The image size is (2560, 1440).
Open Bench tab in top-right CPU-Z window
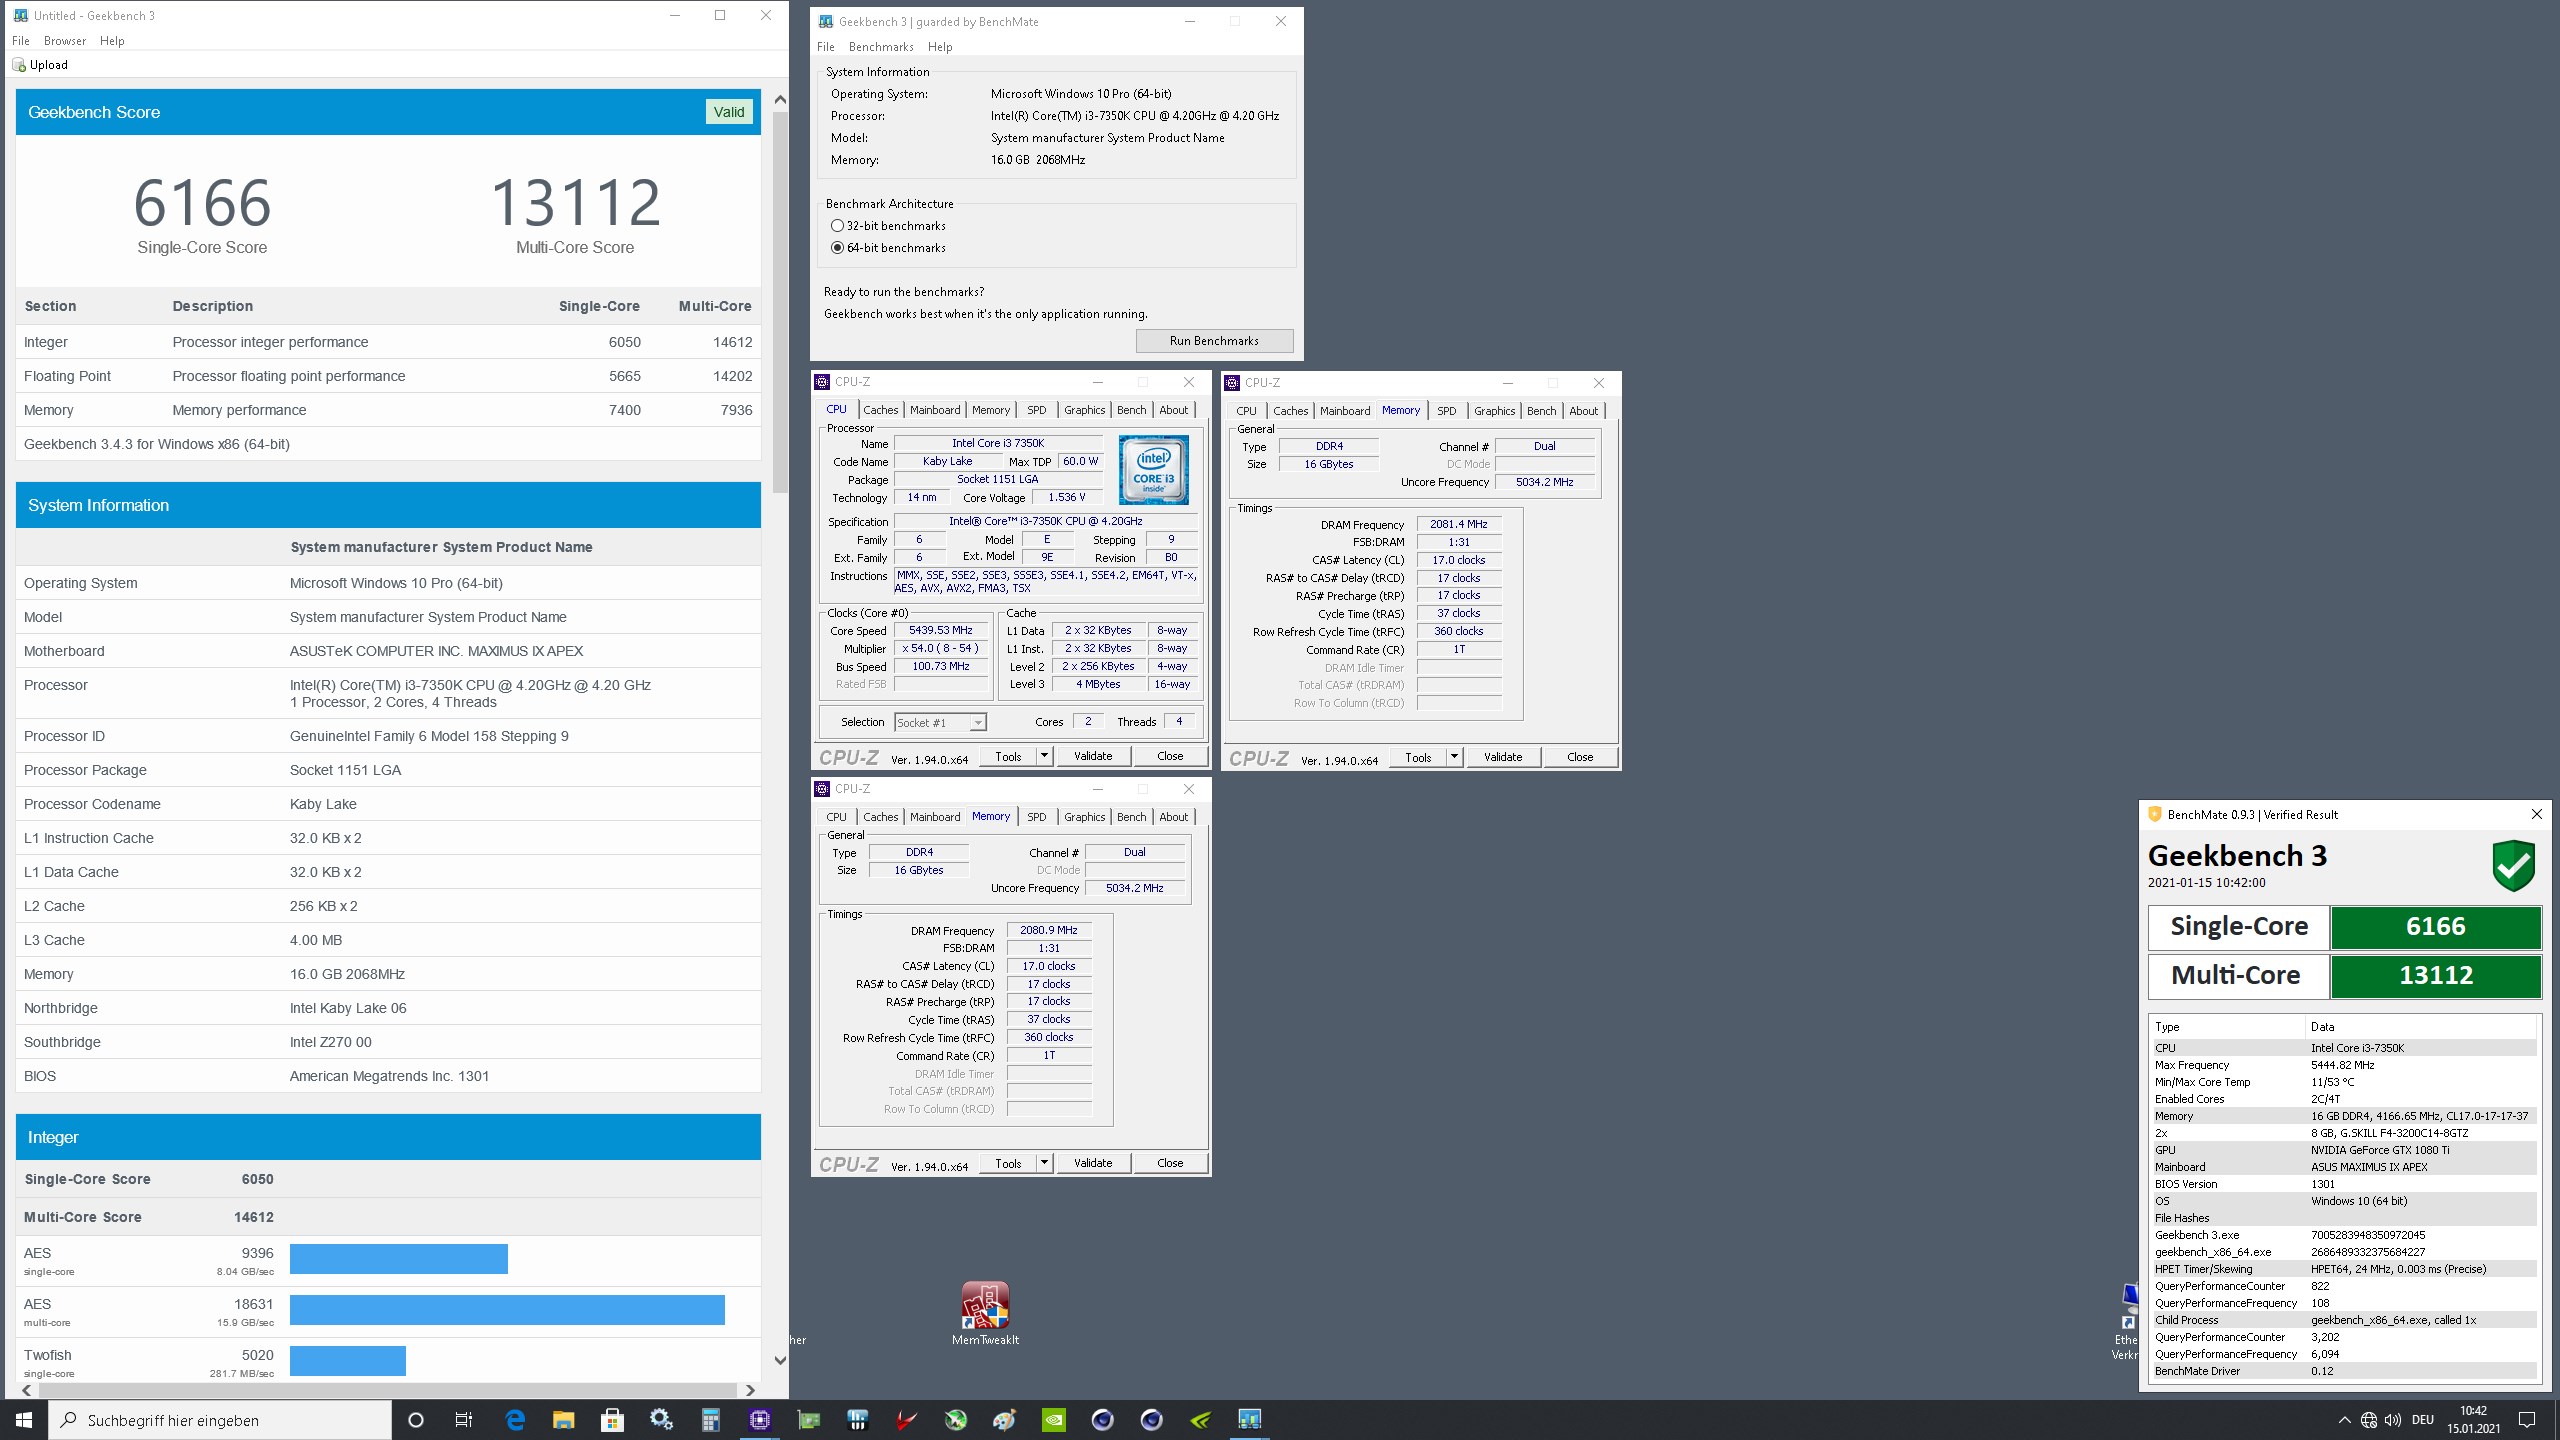1541,411
